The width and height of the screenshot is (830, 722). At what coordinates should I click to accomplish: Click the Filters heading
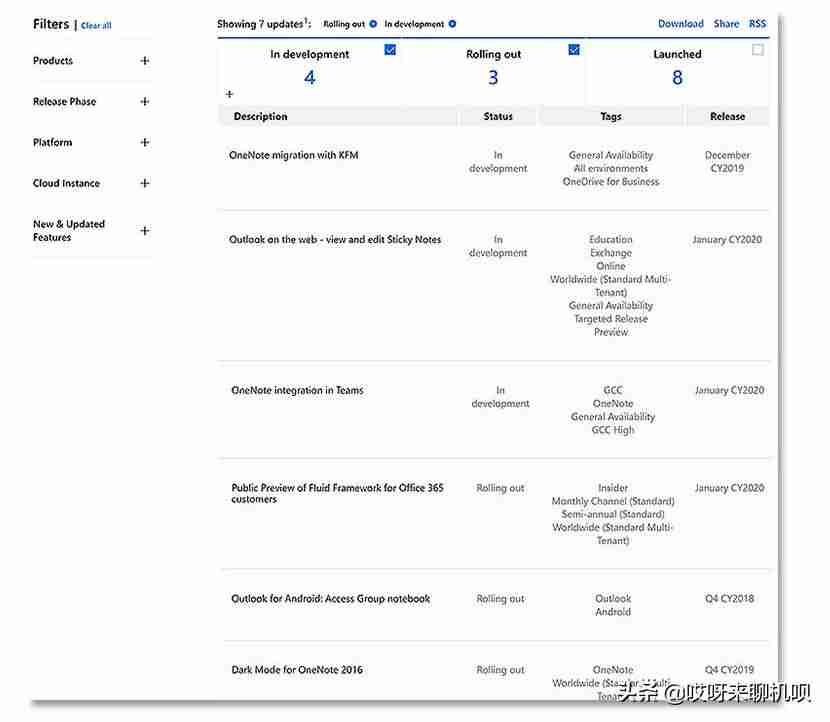click(x=51, y=24)
